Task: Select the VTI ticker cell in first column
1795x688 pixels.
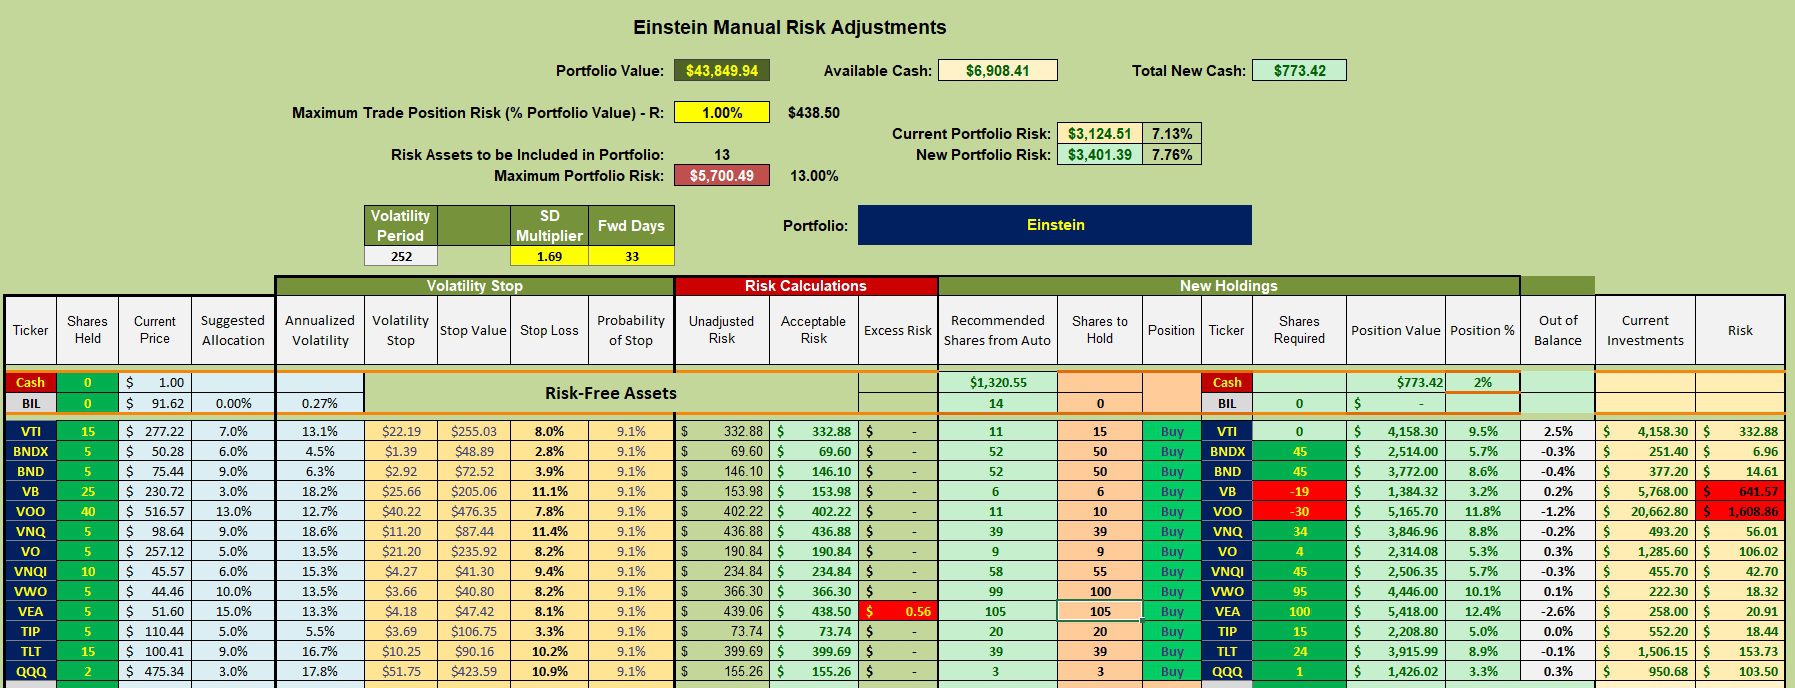Action: pyautogui.click(x=30, y=431)
